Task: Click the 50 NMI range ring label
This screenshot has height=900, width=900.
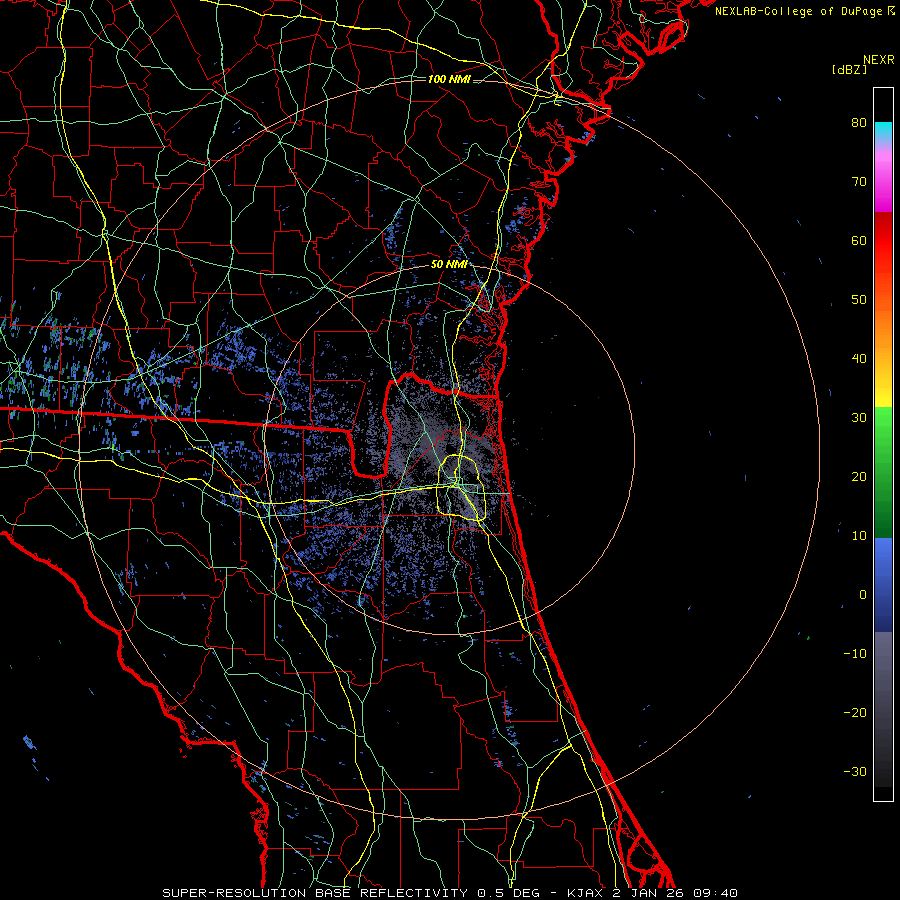Action: [x=449, y=264]
